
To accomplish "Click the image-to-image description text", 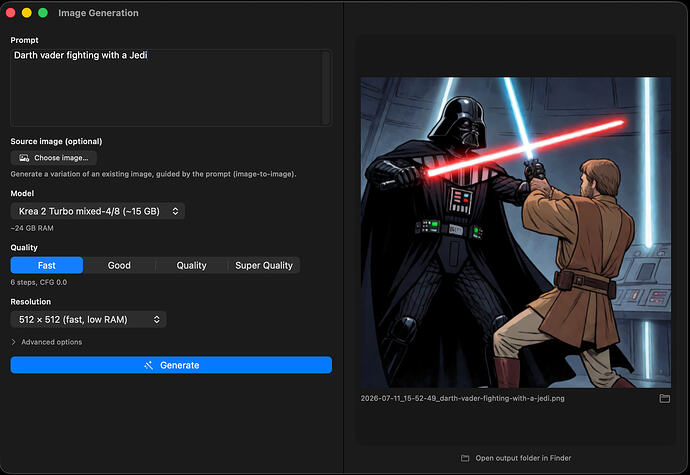I will (153, 174).
